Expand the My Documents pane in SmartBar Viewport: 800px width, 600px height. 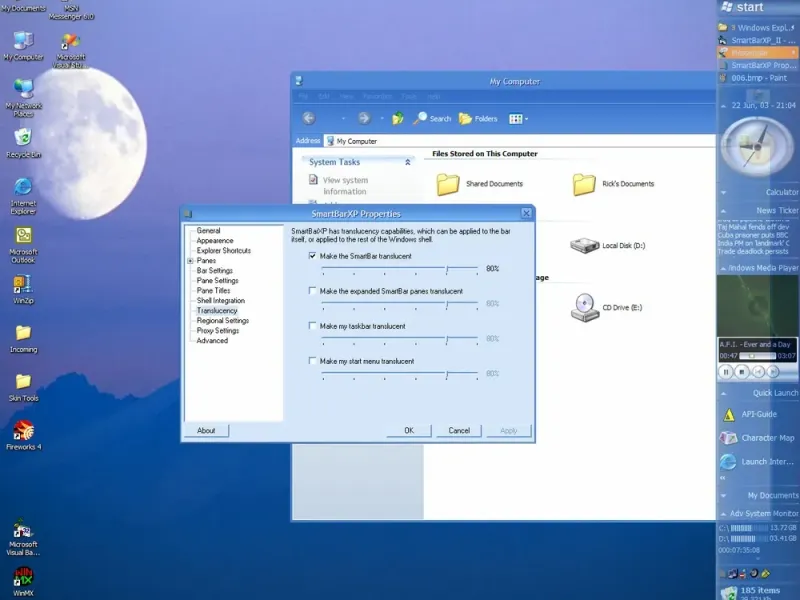point(723,495)
